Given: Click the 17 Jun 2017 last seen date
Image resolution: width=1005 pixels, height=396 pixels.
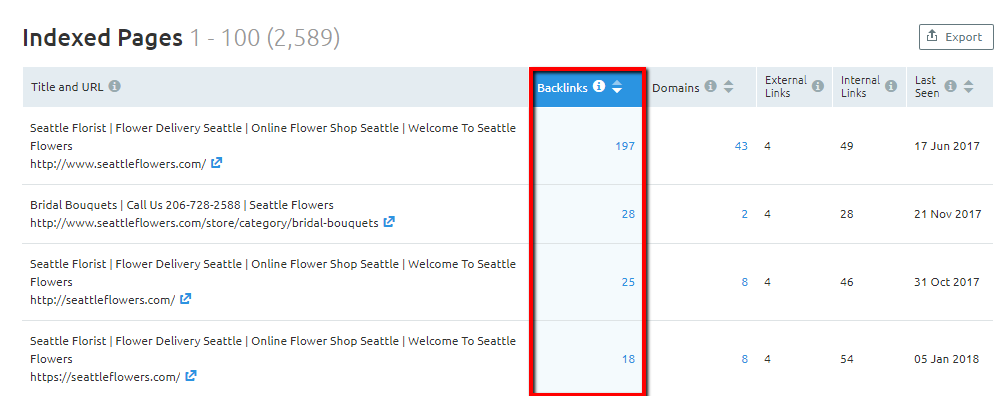Looking at the screenshot, I should click(947, 146).
